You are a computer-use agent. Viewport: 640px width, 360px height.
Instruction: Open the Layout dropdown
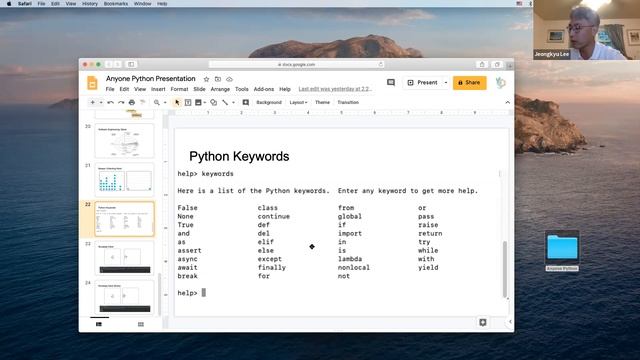(x=298, y=102)
